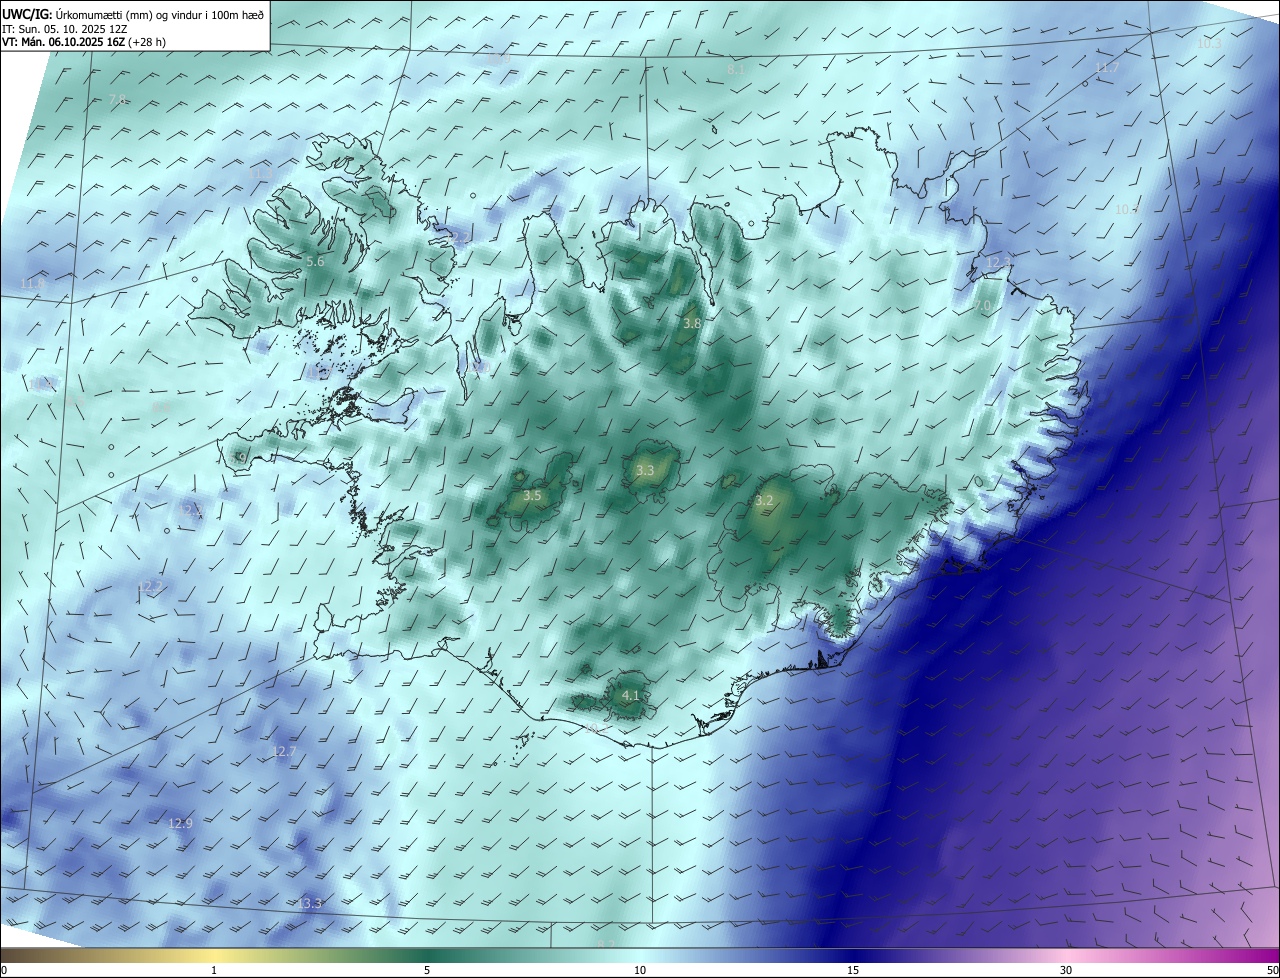Click the 3.2 value on the large glacier
Image resolution: width=1280 pixels, height=978 pixels.
(x=764, y=500)
